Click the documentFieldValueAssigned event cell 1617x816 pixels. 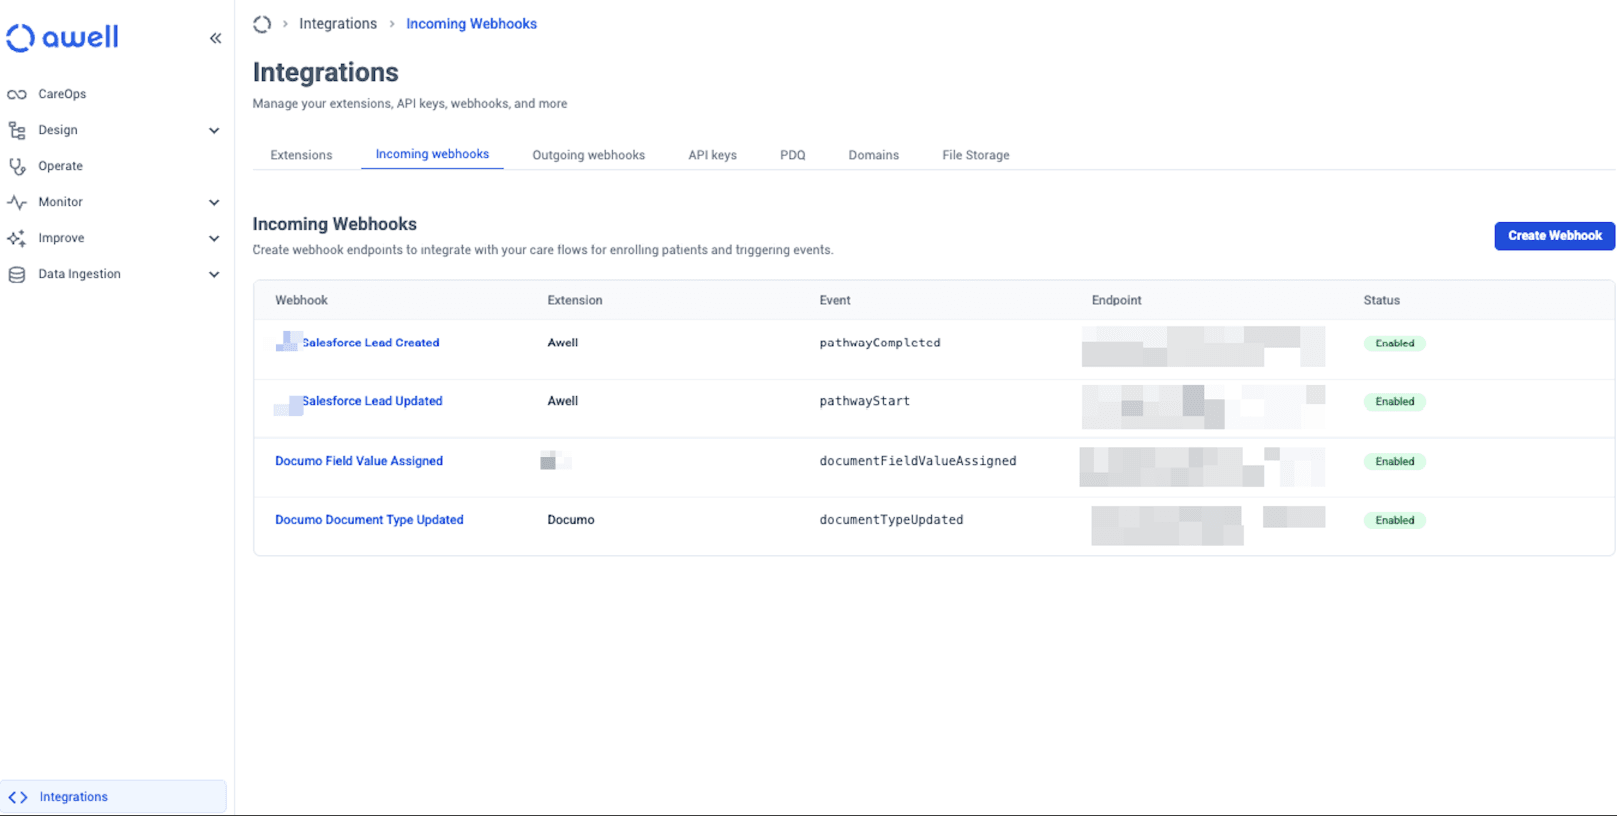coord(918,461)
